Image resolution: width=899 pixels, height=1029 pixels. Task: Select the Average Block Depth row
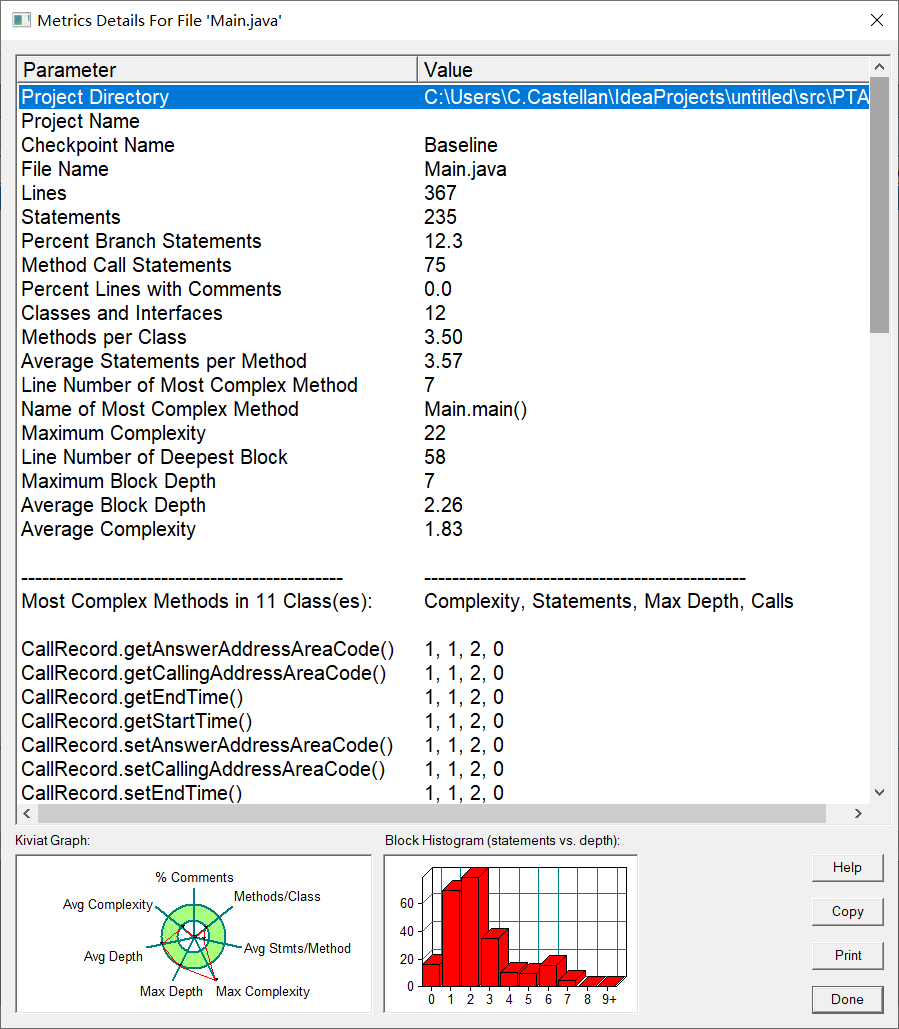click(x=444, y=505)
